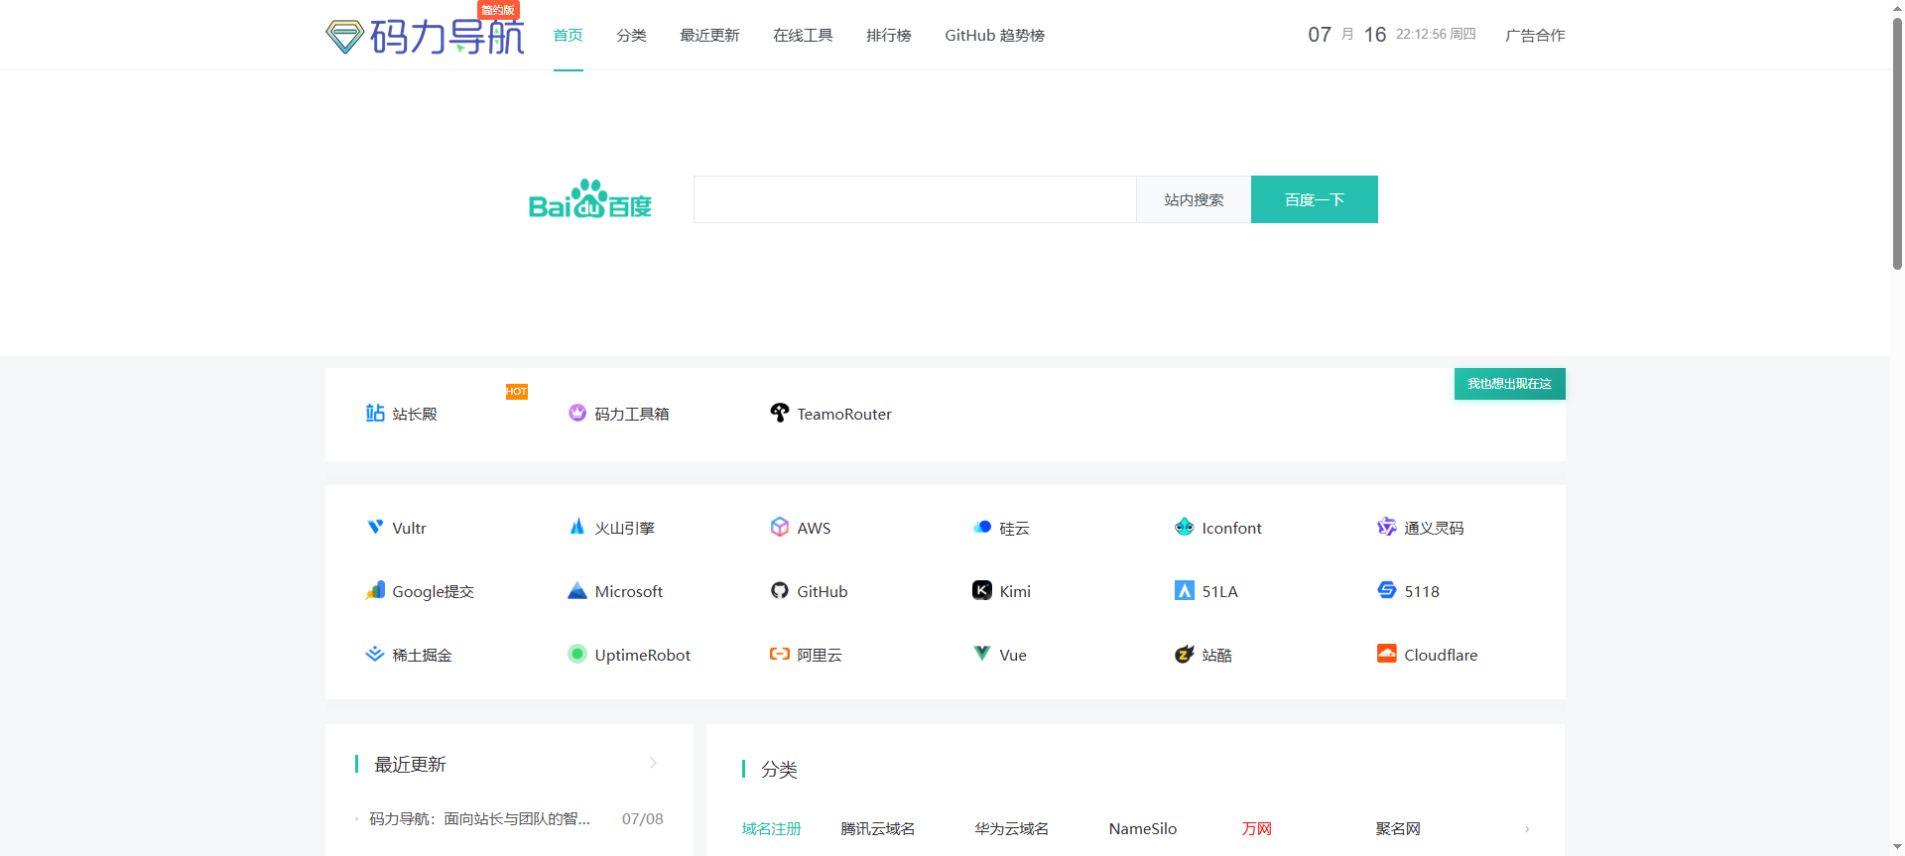Click the 最近更新 section heading

click(x=410, y=764)
